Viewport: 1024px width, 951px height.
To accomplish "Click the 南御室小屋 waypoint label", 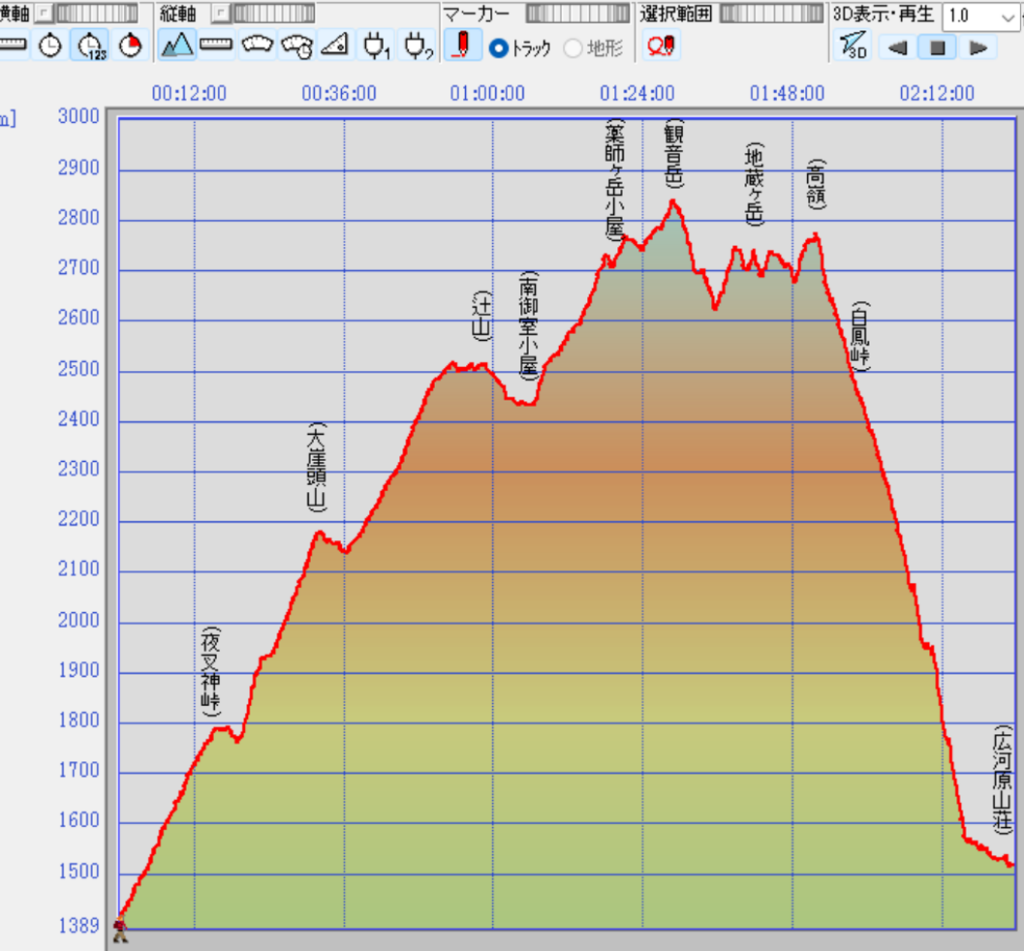I will click(528, 325).
